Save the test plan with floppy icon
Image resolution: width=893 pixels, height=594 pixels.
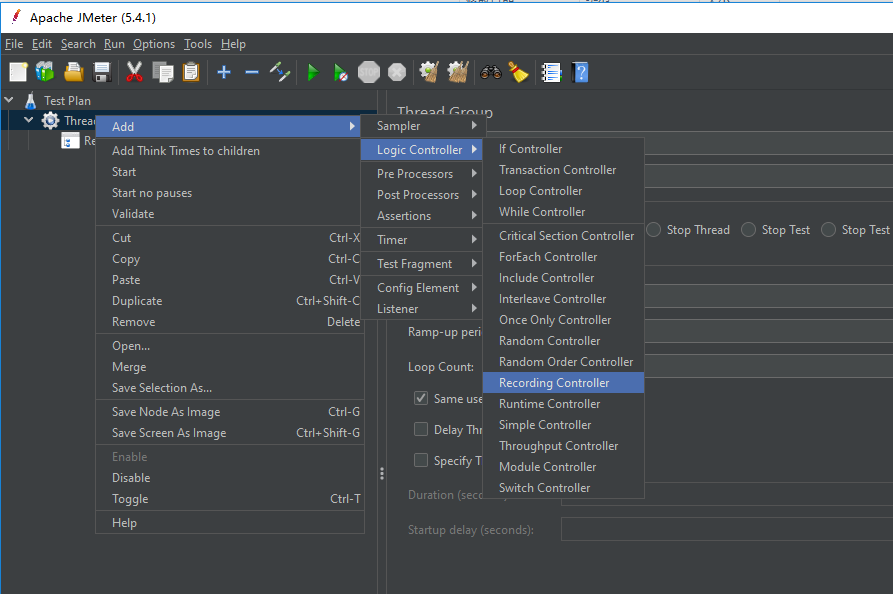pyautogui.click(x=102, y=72)
